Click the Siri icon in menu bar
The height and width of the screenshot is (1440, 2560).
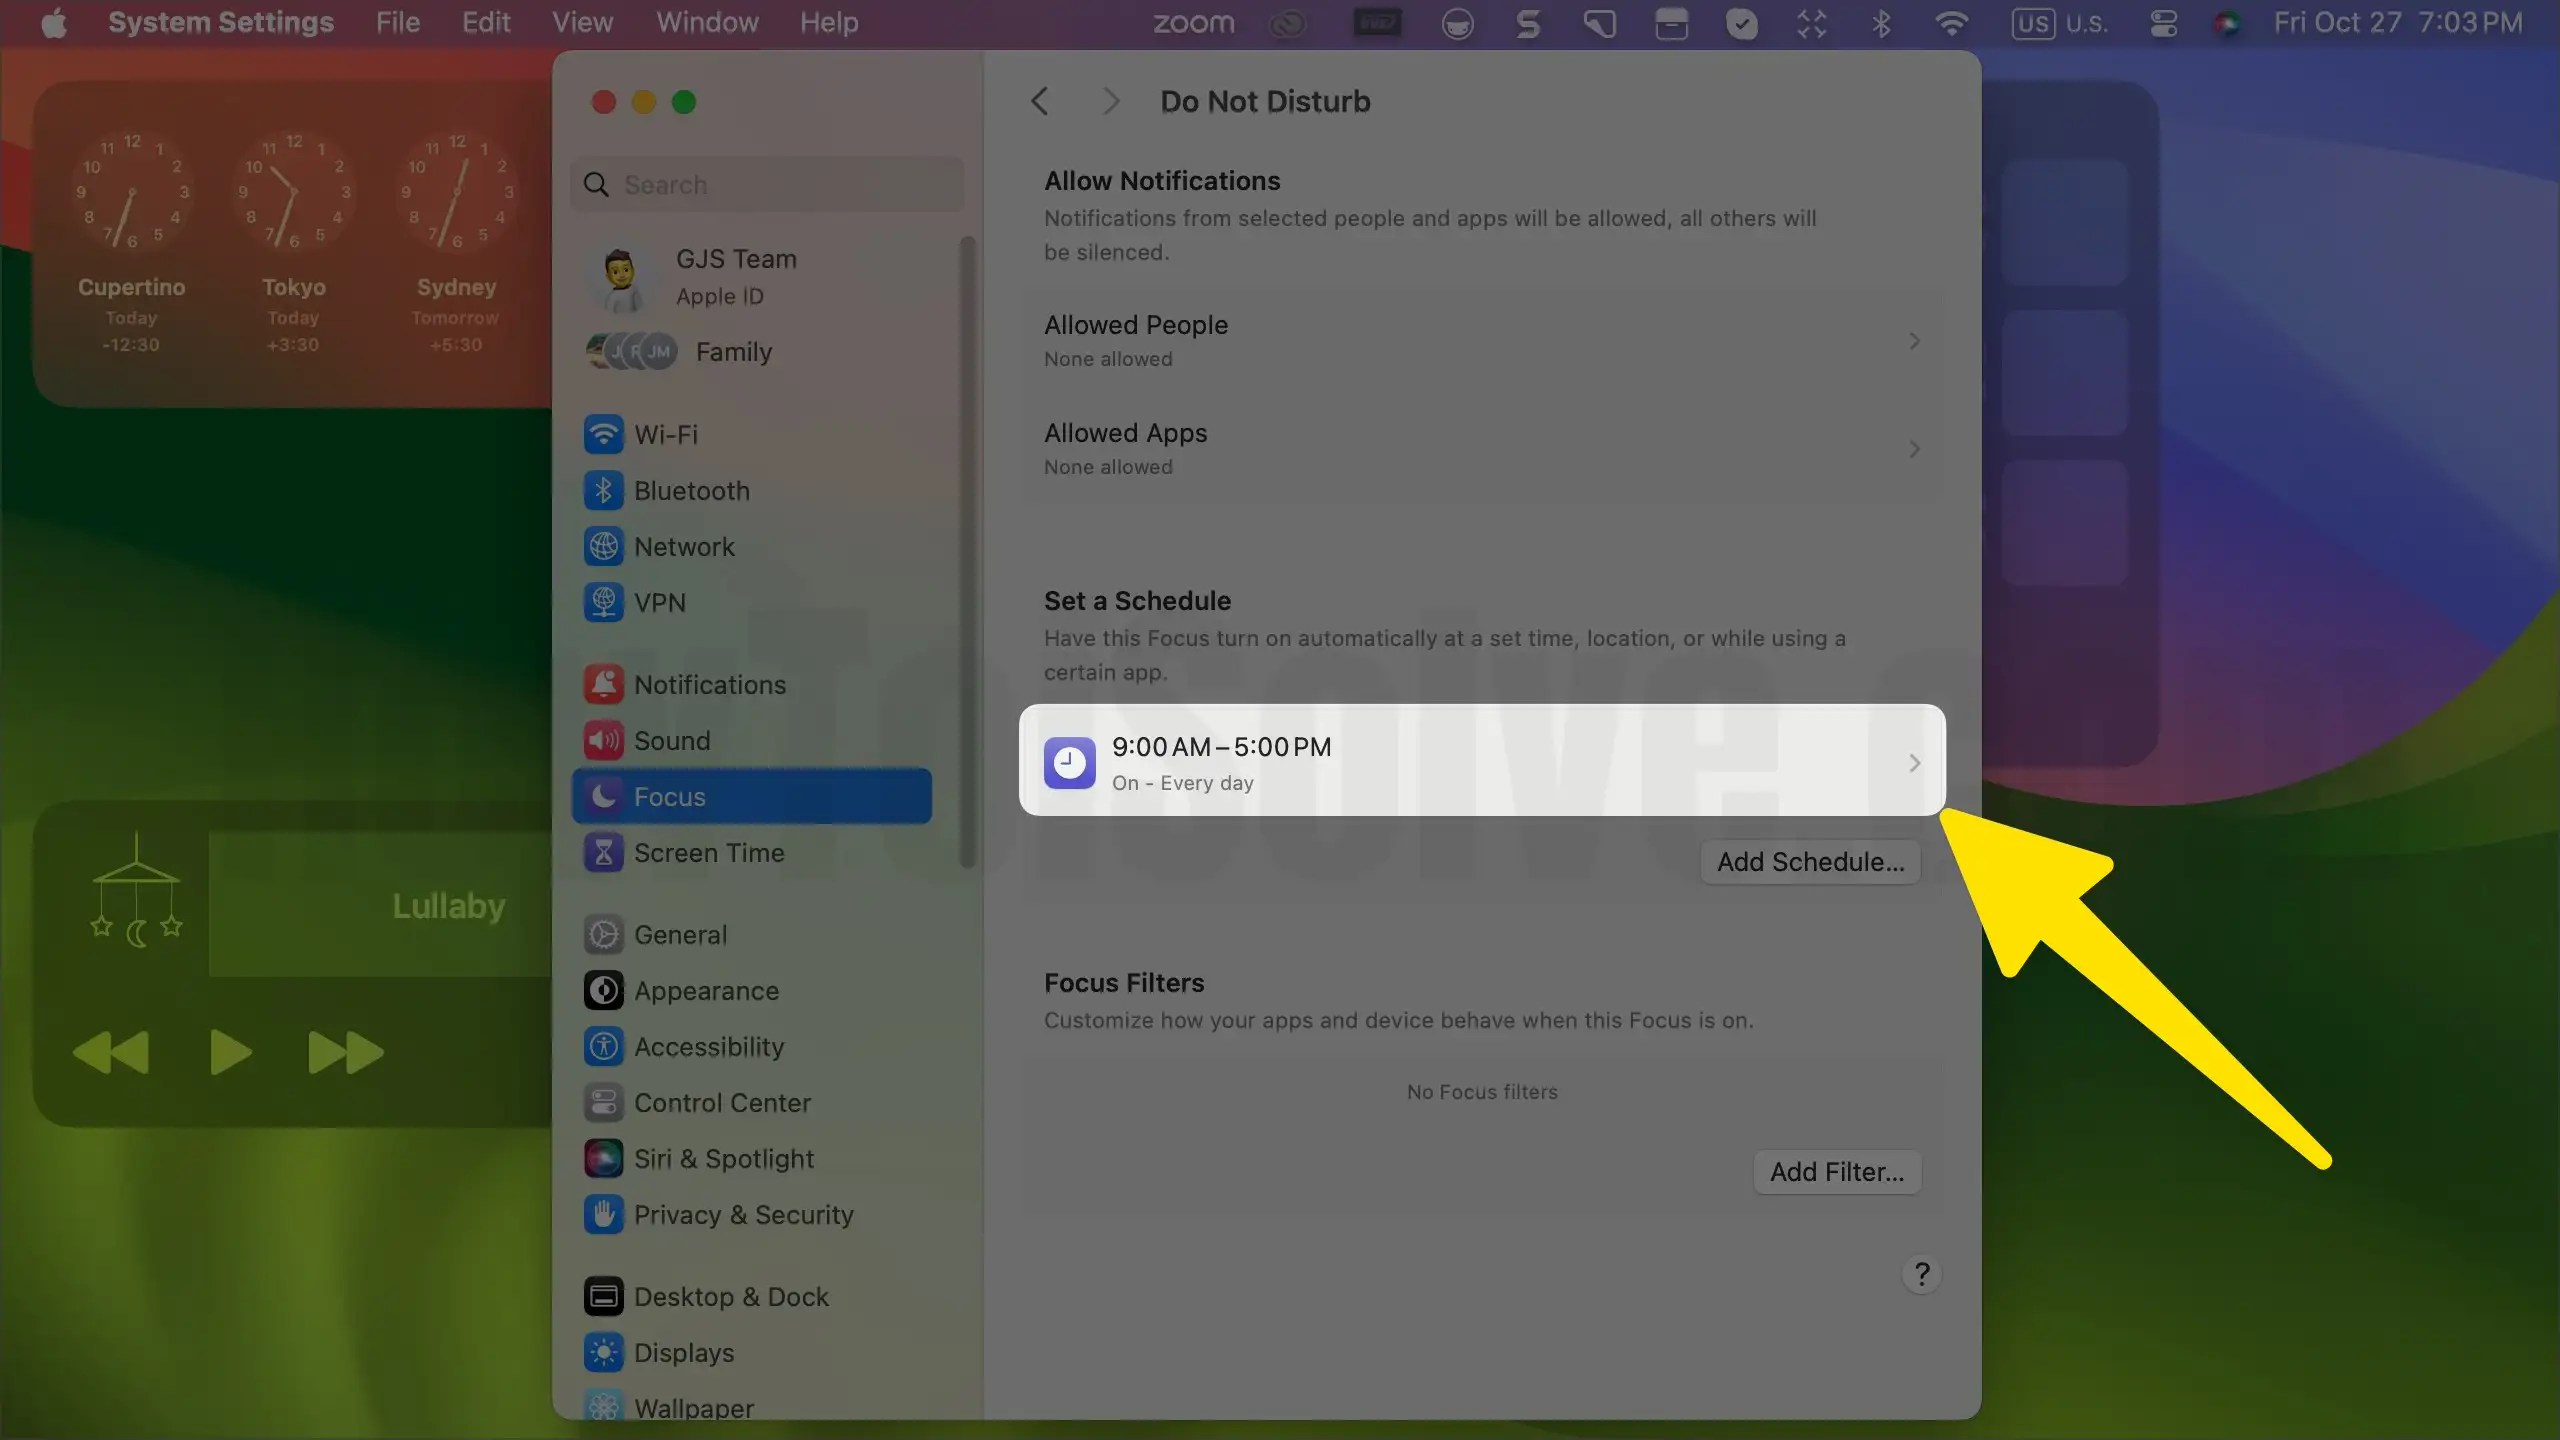click(2227, 23)
